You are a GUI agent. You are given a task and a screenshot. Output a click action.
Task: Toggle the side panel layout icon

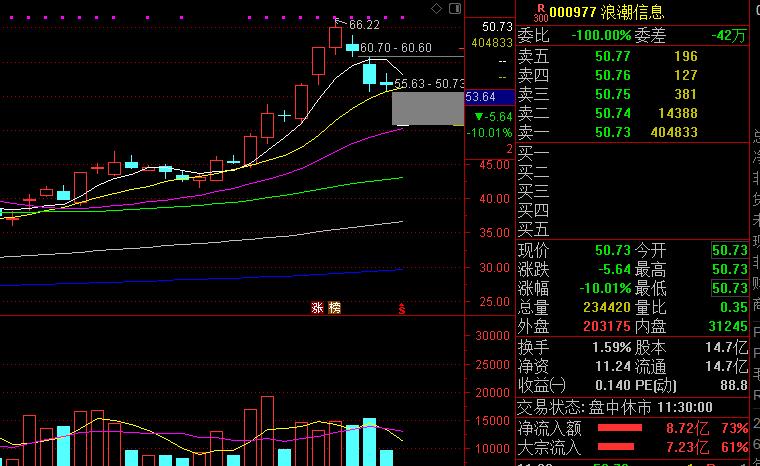pos(455,8)
